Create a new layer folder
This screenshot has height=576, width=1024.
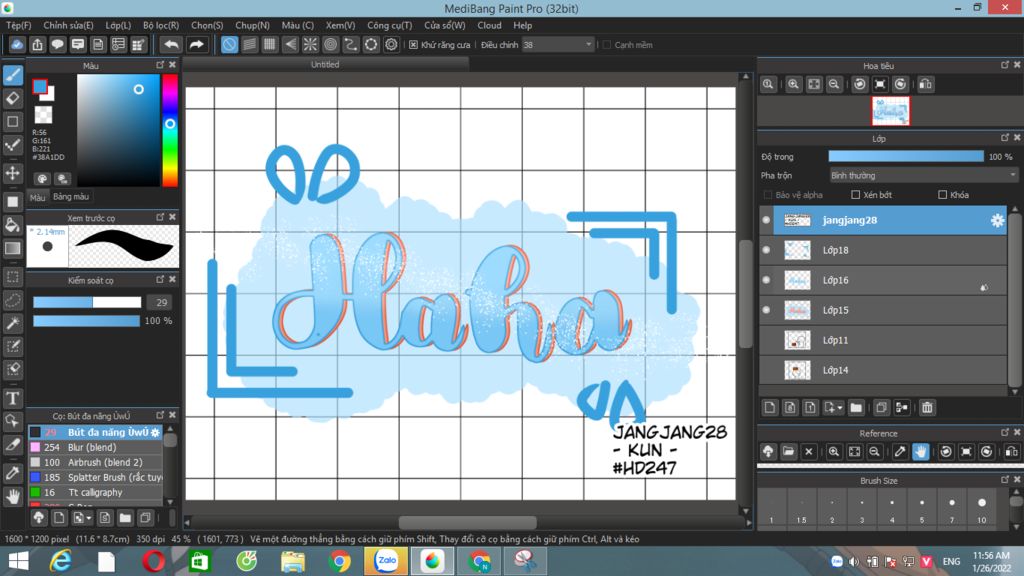tap(856, 408)
